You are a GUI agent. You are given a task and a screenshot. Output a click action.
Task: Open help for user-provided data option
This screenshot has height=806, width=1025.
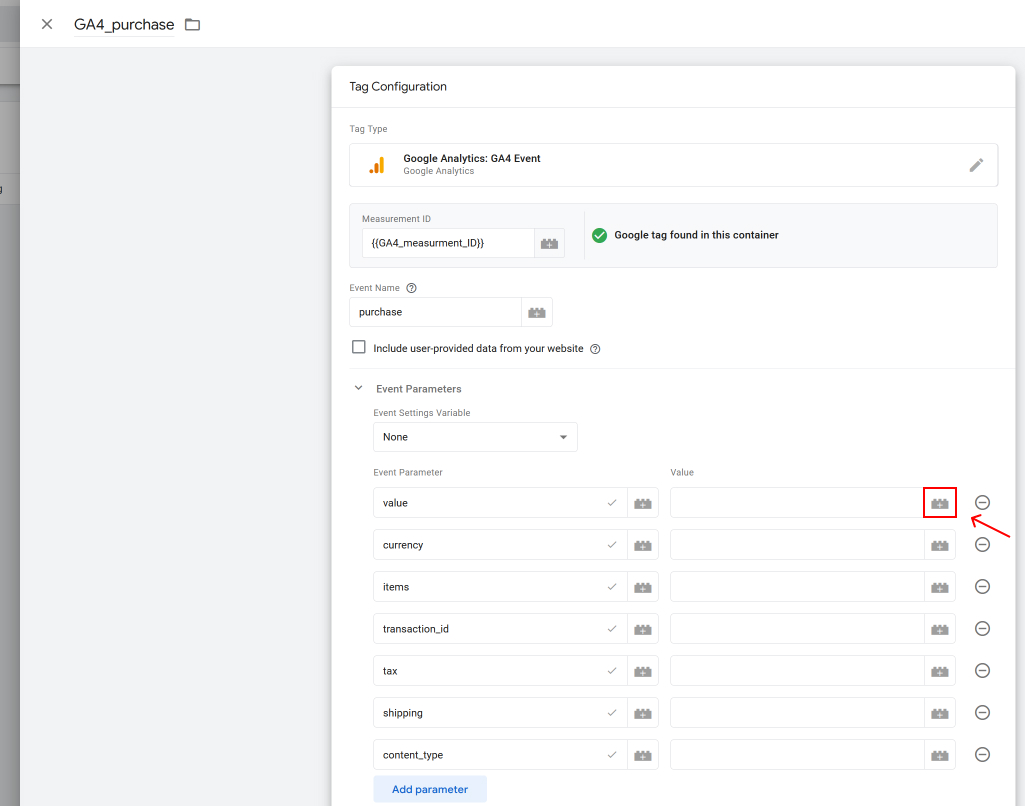(x=595, y=349)
